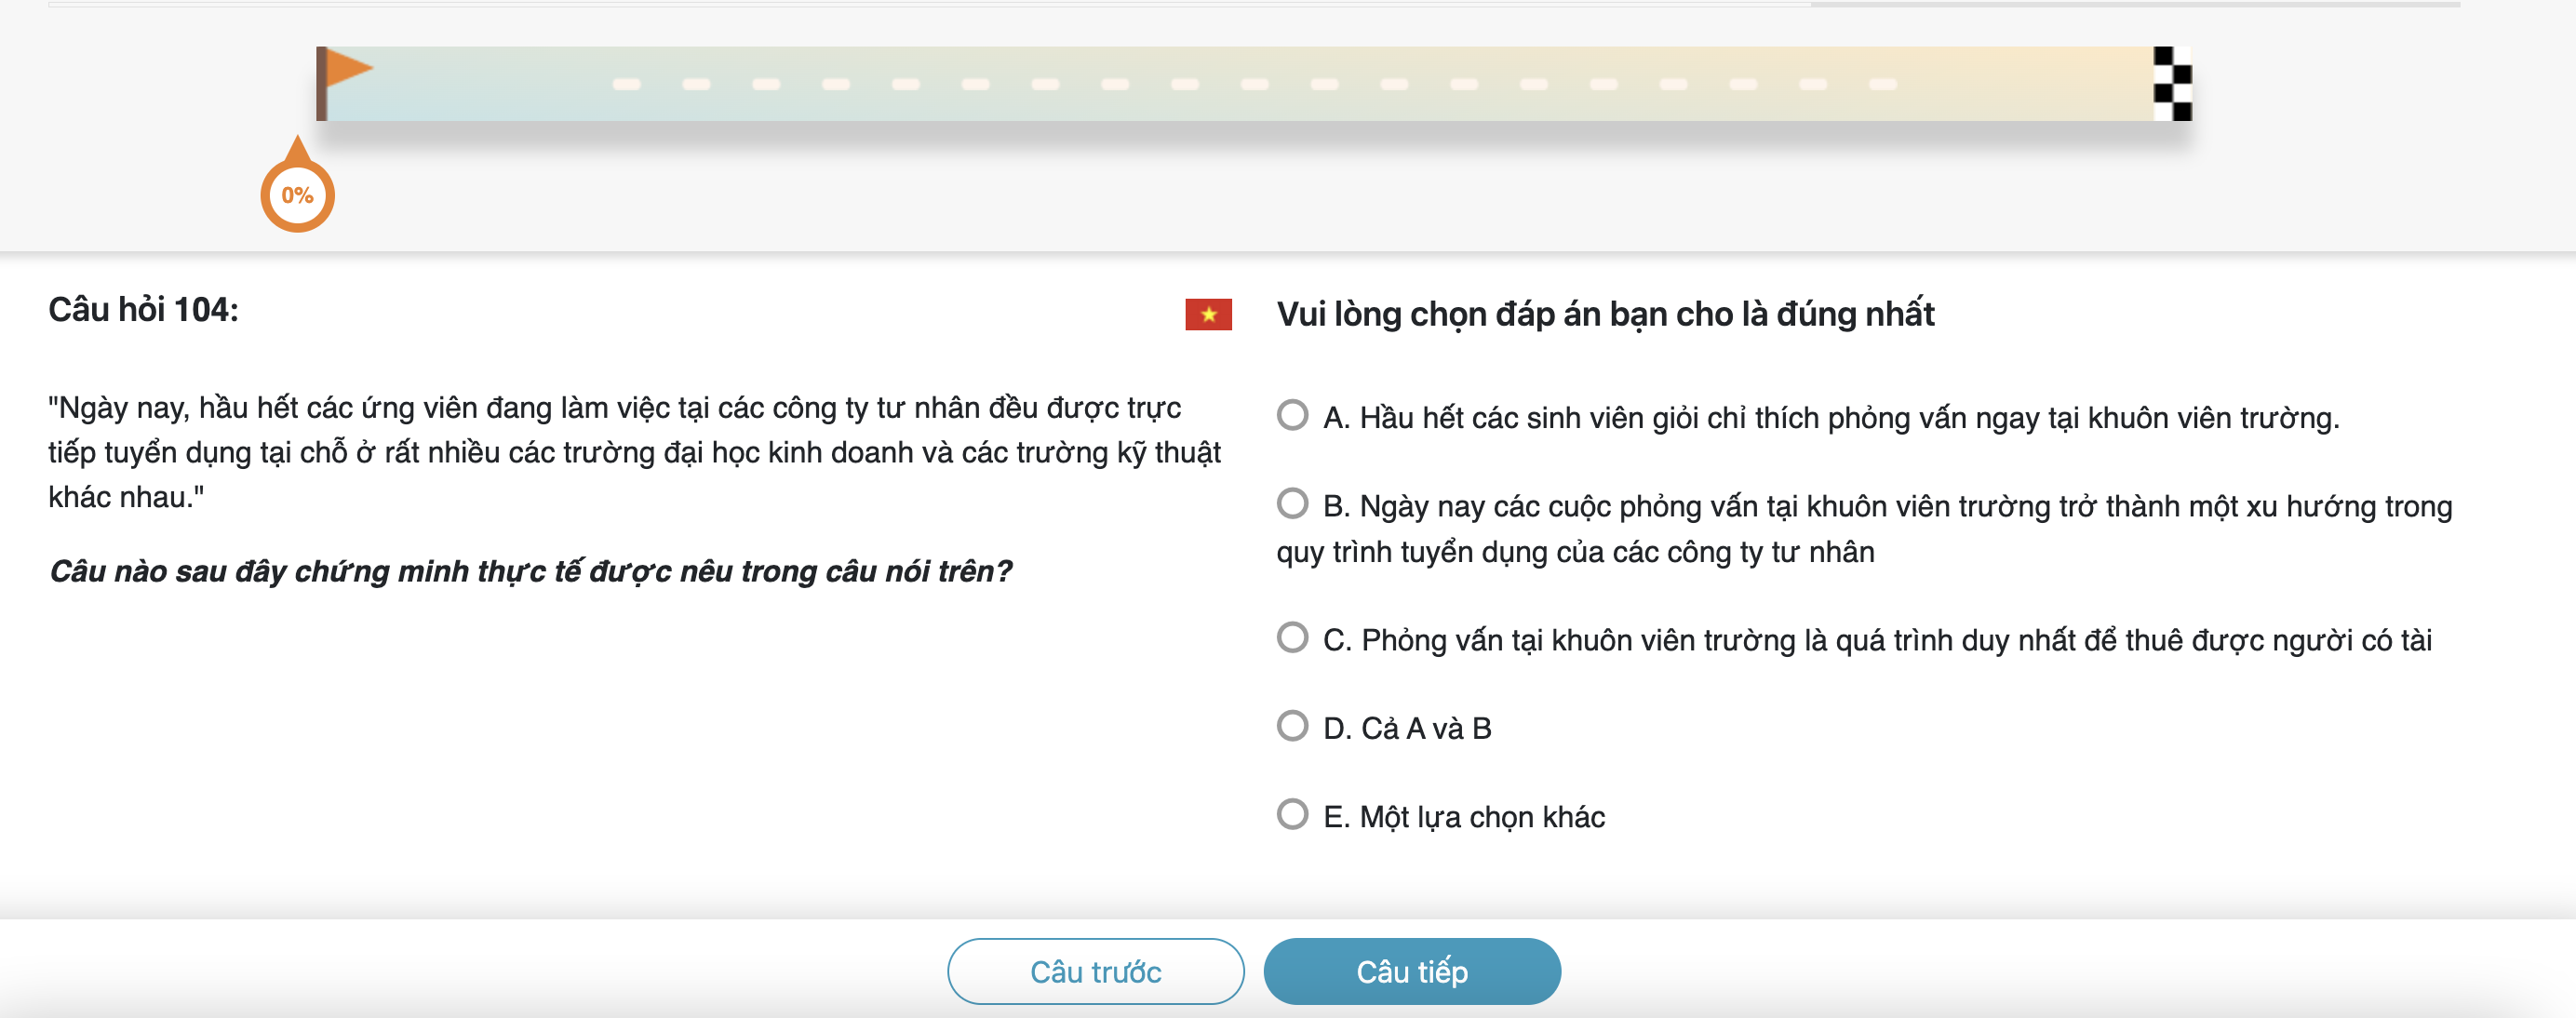Screen dimensions: 2576x1018
Task: Select the 'Cả A và B' radio button
Action: 1292,726
